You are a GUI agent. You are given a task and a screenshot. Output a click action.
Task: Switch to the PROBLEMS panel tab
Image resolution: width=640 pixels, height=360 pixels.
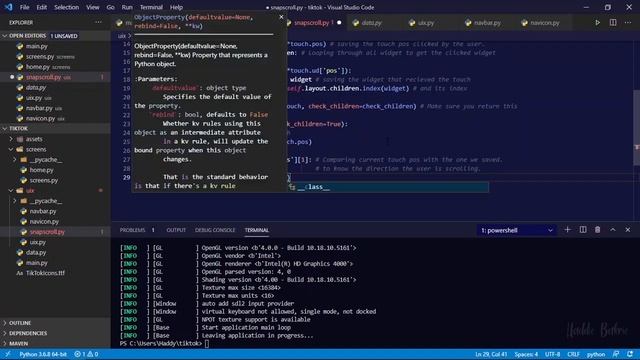pos(133,230)
